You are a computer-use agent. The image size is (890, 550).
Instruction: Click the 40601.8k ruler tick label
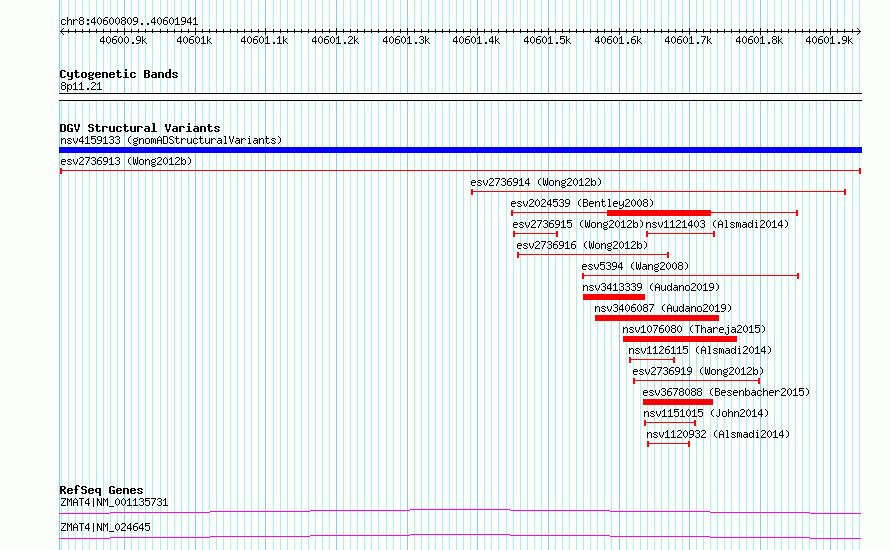click(x=759, y=40)
